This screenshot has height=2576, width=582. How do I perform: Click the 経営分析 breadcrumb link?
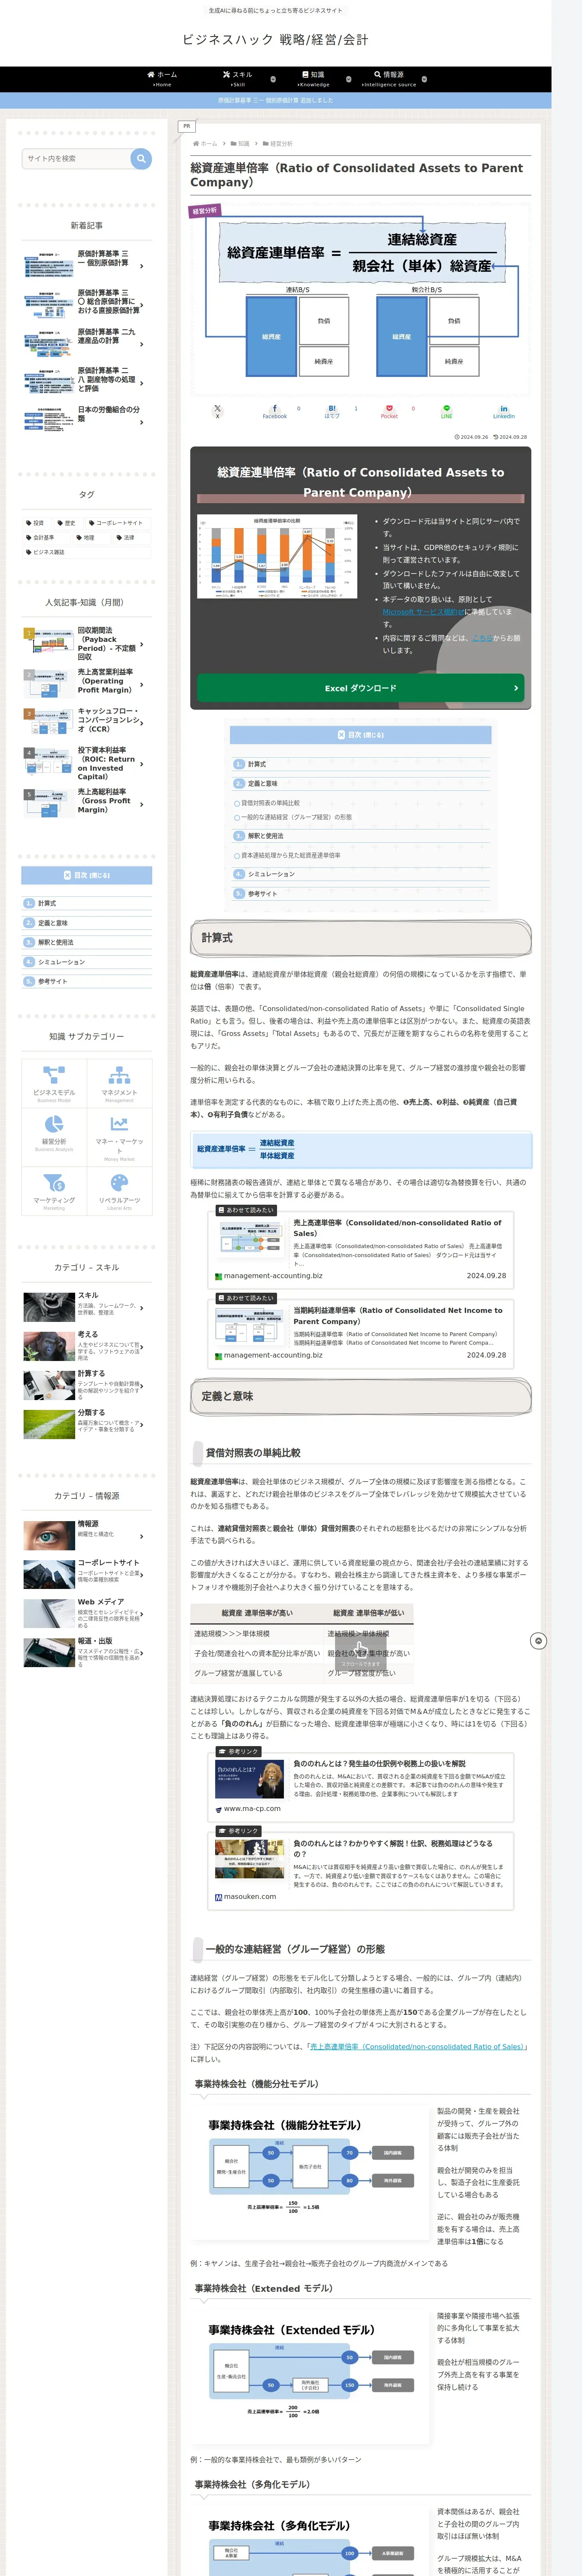tap(280, 144)
